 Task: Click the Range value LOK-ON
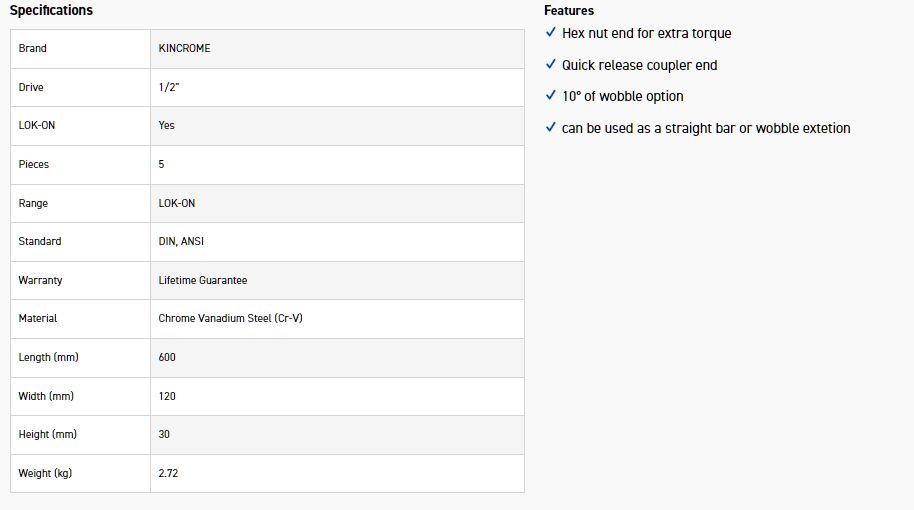click(x=177, y=203)
